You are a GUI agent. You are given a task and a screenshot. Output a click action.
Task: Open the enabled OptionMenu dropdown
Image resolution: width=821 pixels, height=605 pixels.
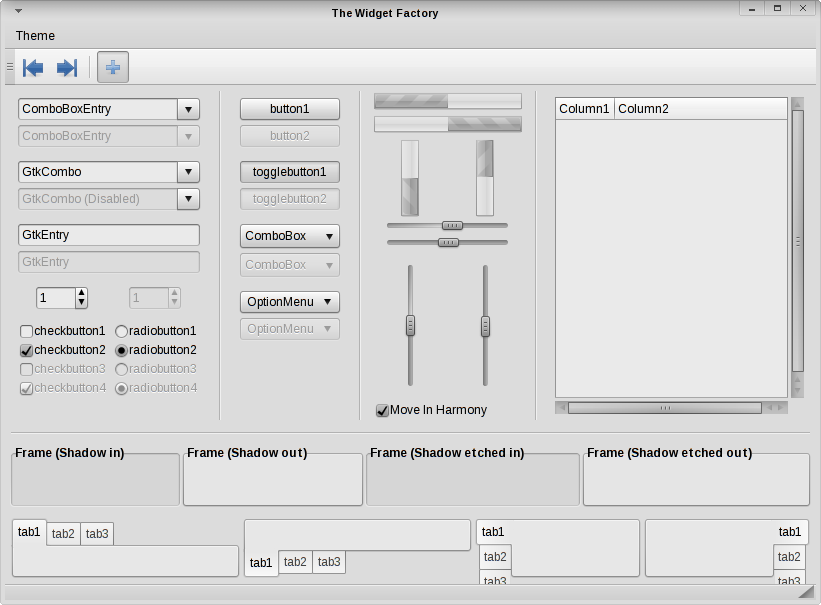(290, 302)
